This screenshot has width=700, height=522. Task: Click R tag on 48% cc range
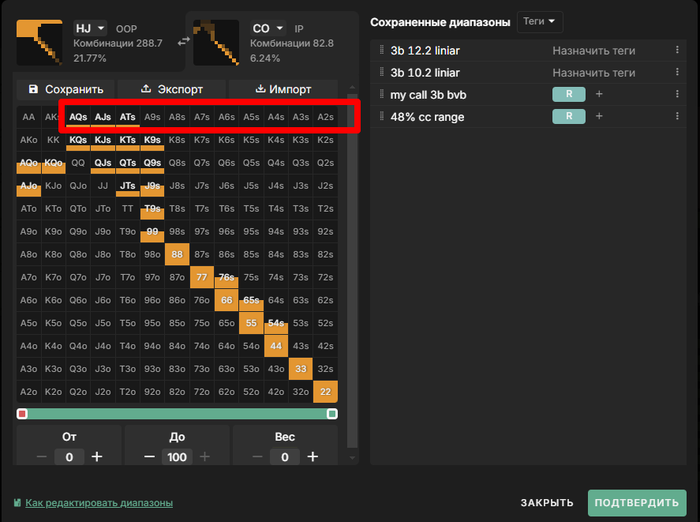(x=569, y=116)
